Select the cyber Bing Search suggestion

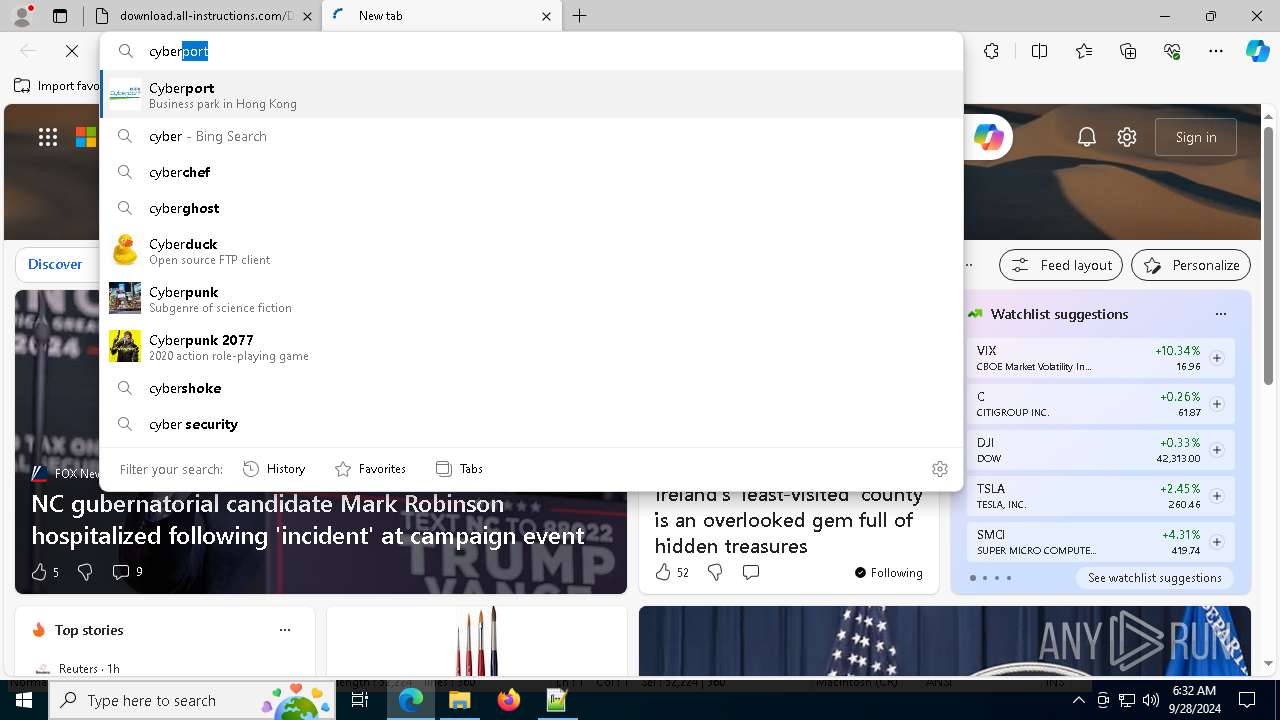(531, 136)
